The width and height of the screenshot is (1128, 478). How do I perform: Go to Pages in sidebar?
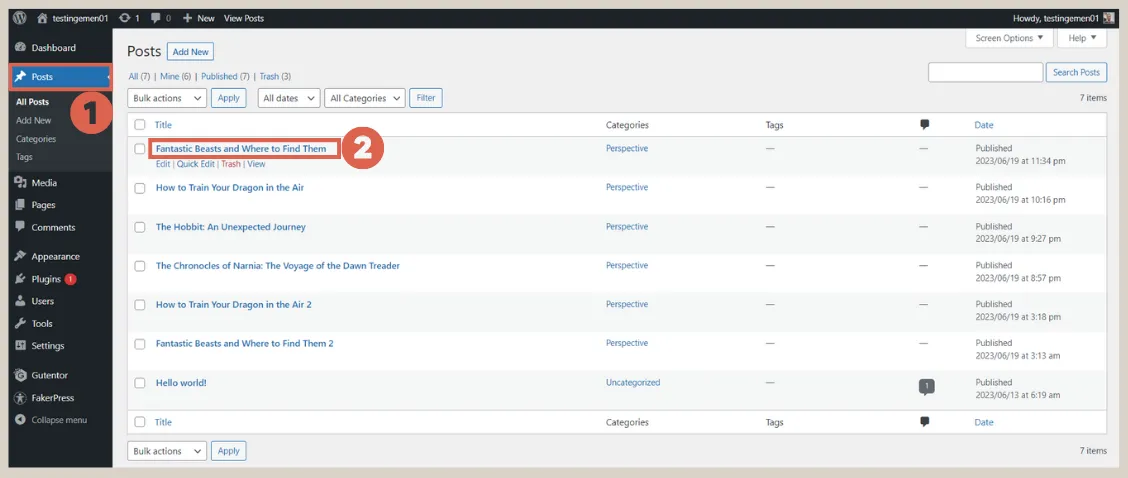(x=43, y=205)
